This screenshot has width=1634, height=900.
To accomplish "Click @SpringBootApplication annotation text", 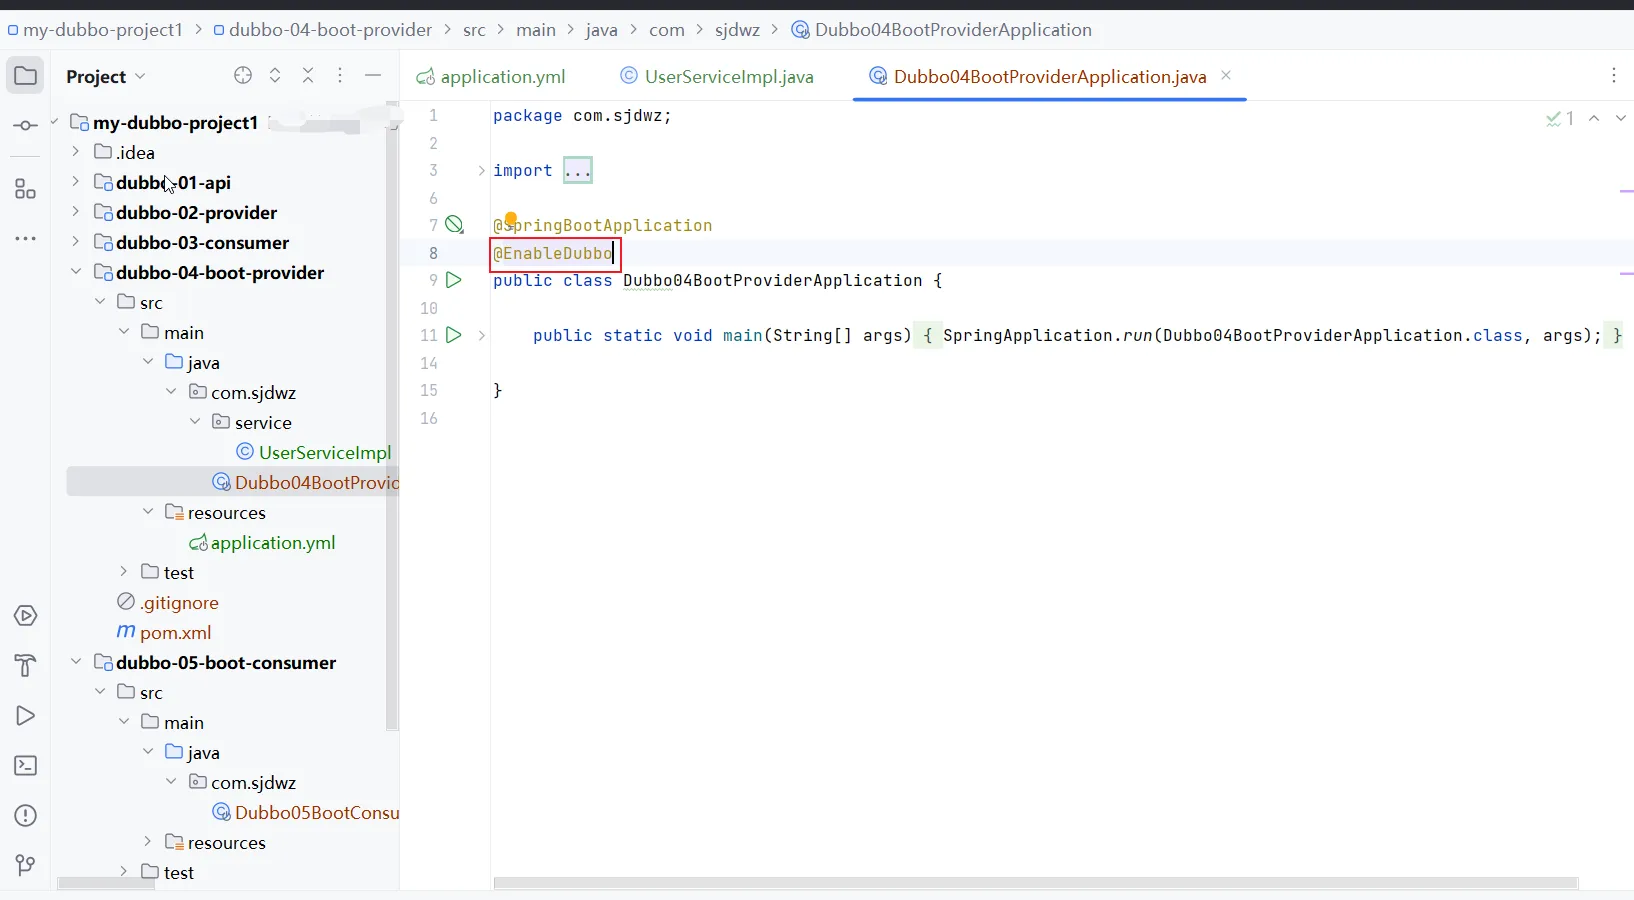I will [x=602, y=226].
